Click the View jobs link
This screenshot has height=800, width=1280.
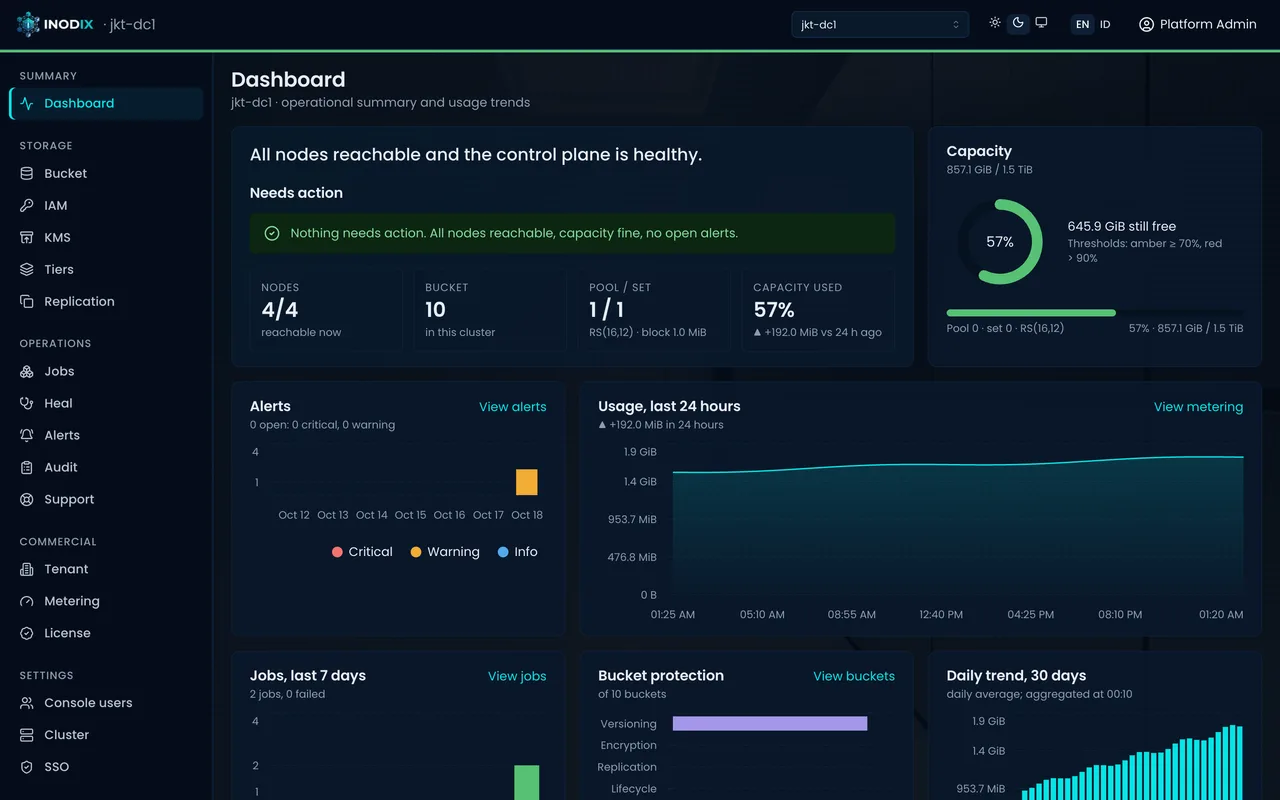pos(517,676)
